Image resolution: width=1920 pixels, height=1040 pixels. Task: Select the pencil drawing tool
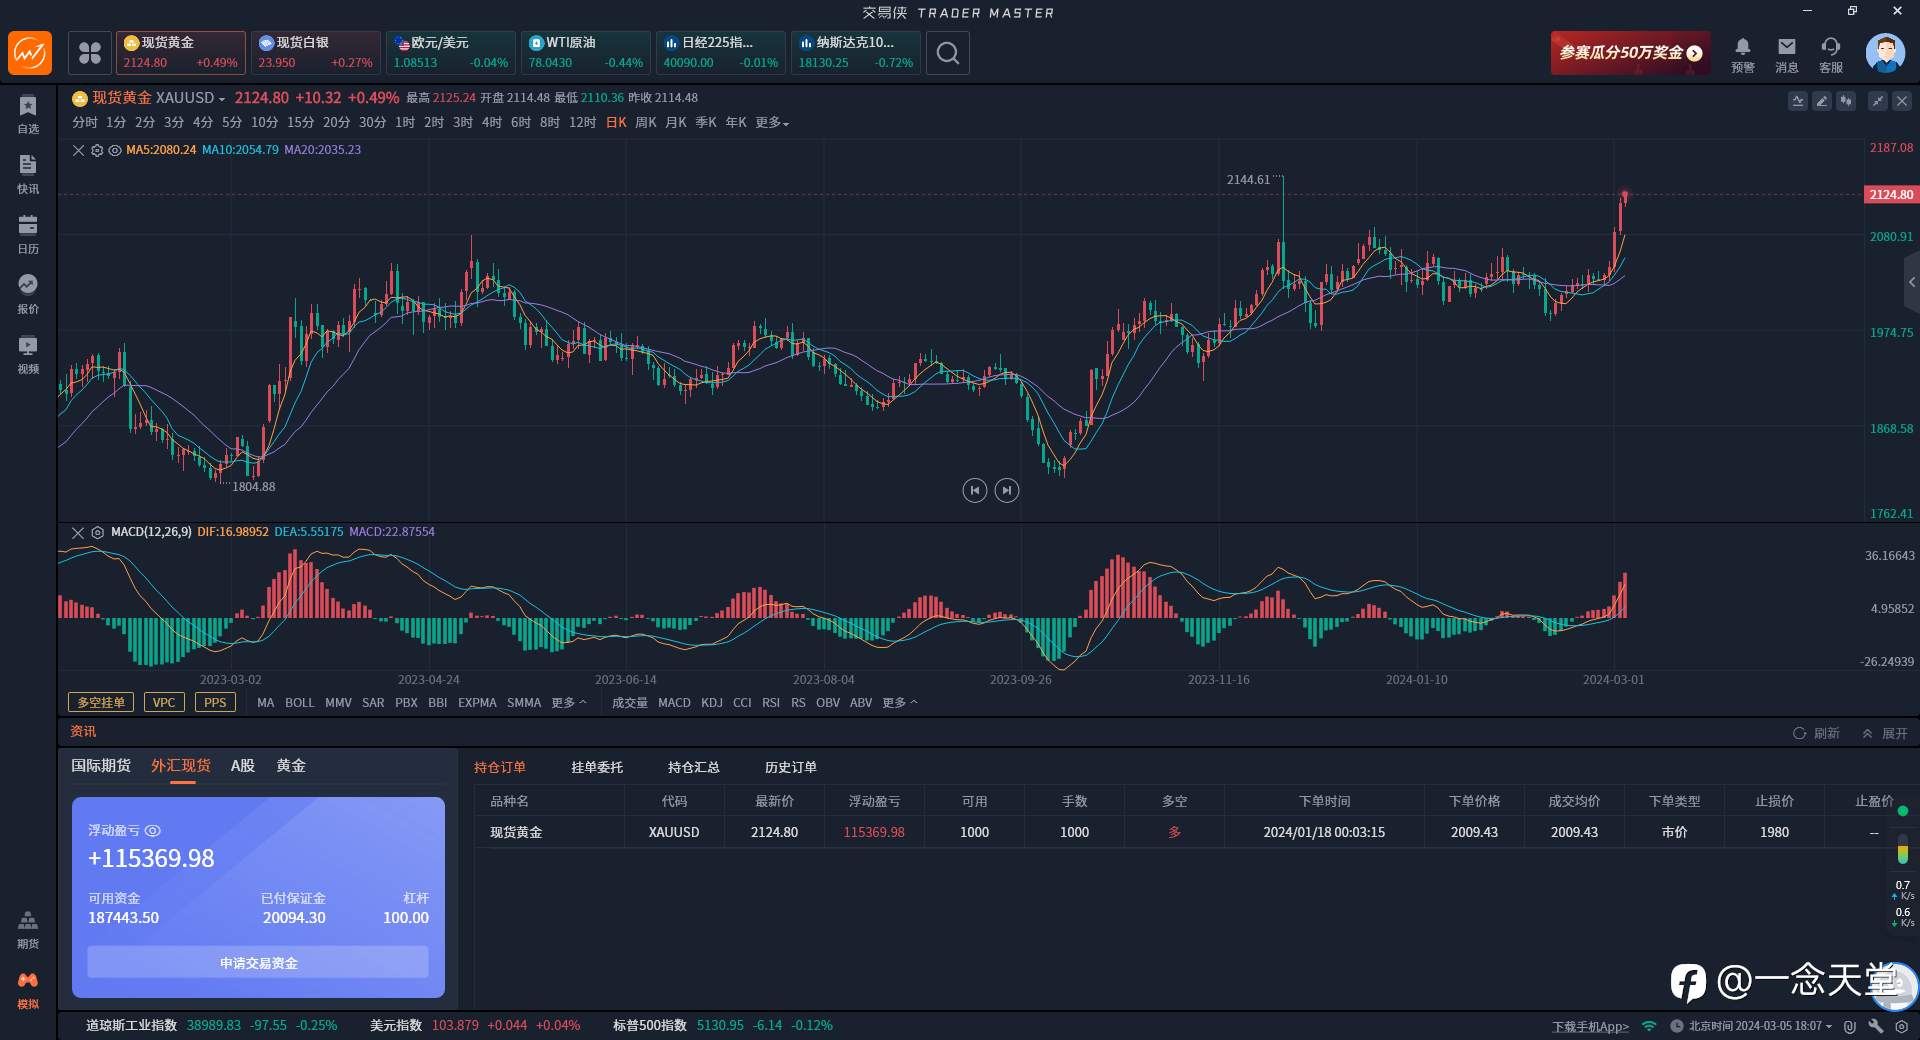pos(1822,101)
